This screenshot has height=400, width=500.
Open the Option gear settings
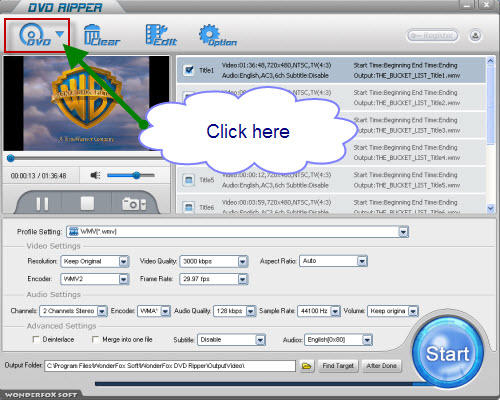tap(218, 35)
